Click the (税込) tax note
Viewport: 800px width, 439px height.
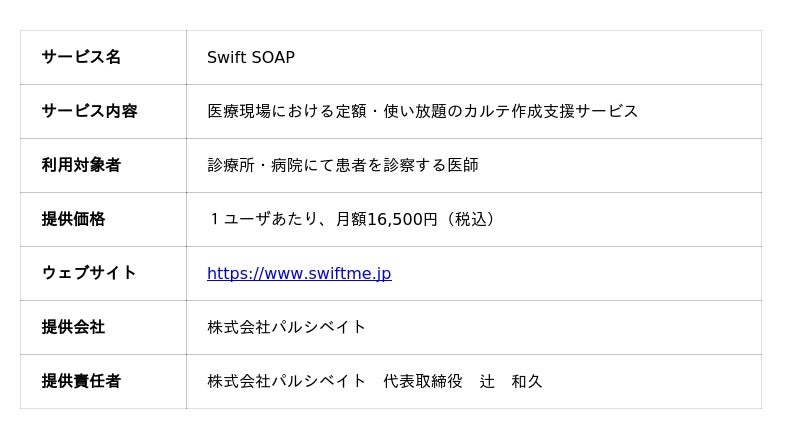469,219
